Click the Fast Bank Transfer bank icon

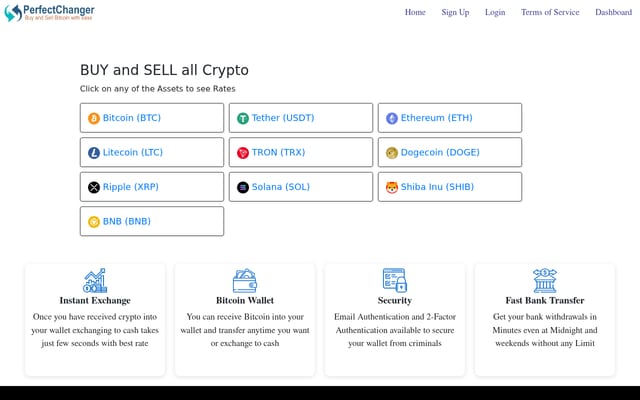[545, 280]
